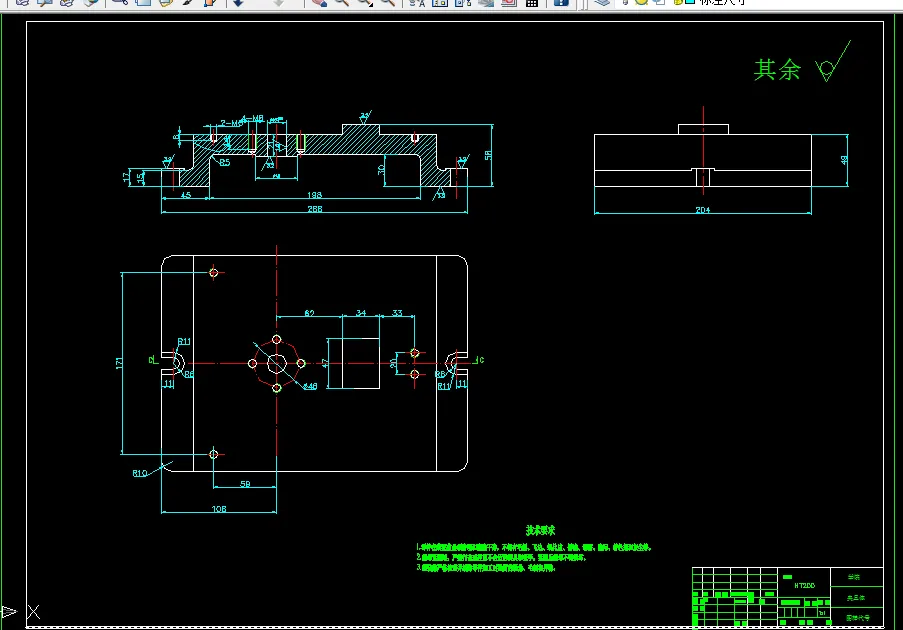Click the UCS X axis icon
Screen dimensions: 903x630
pos(33,612)
